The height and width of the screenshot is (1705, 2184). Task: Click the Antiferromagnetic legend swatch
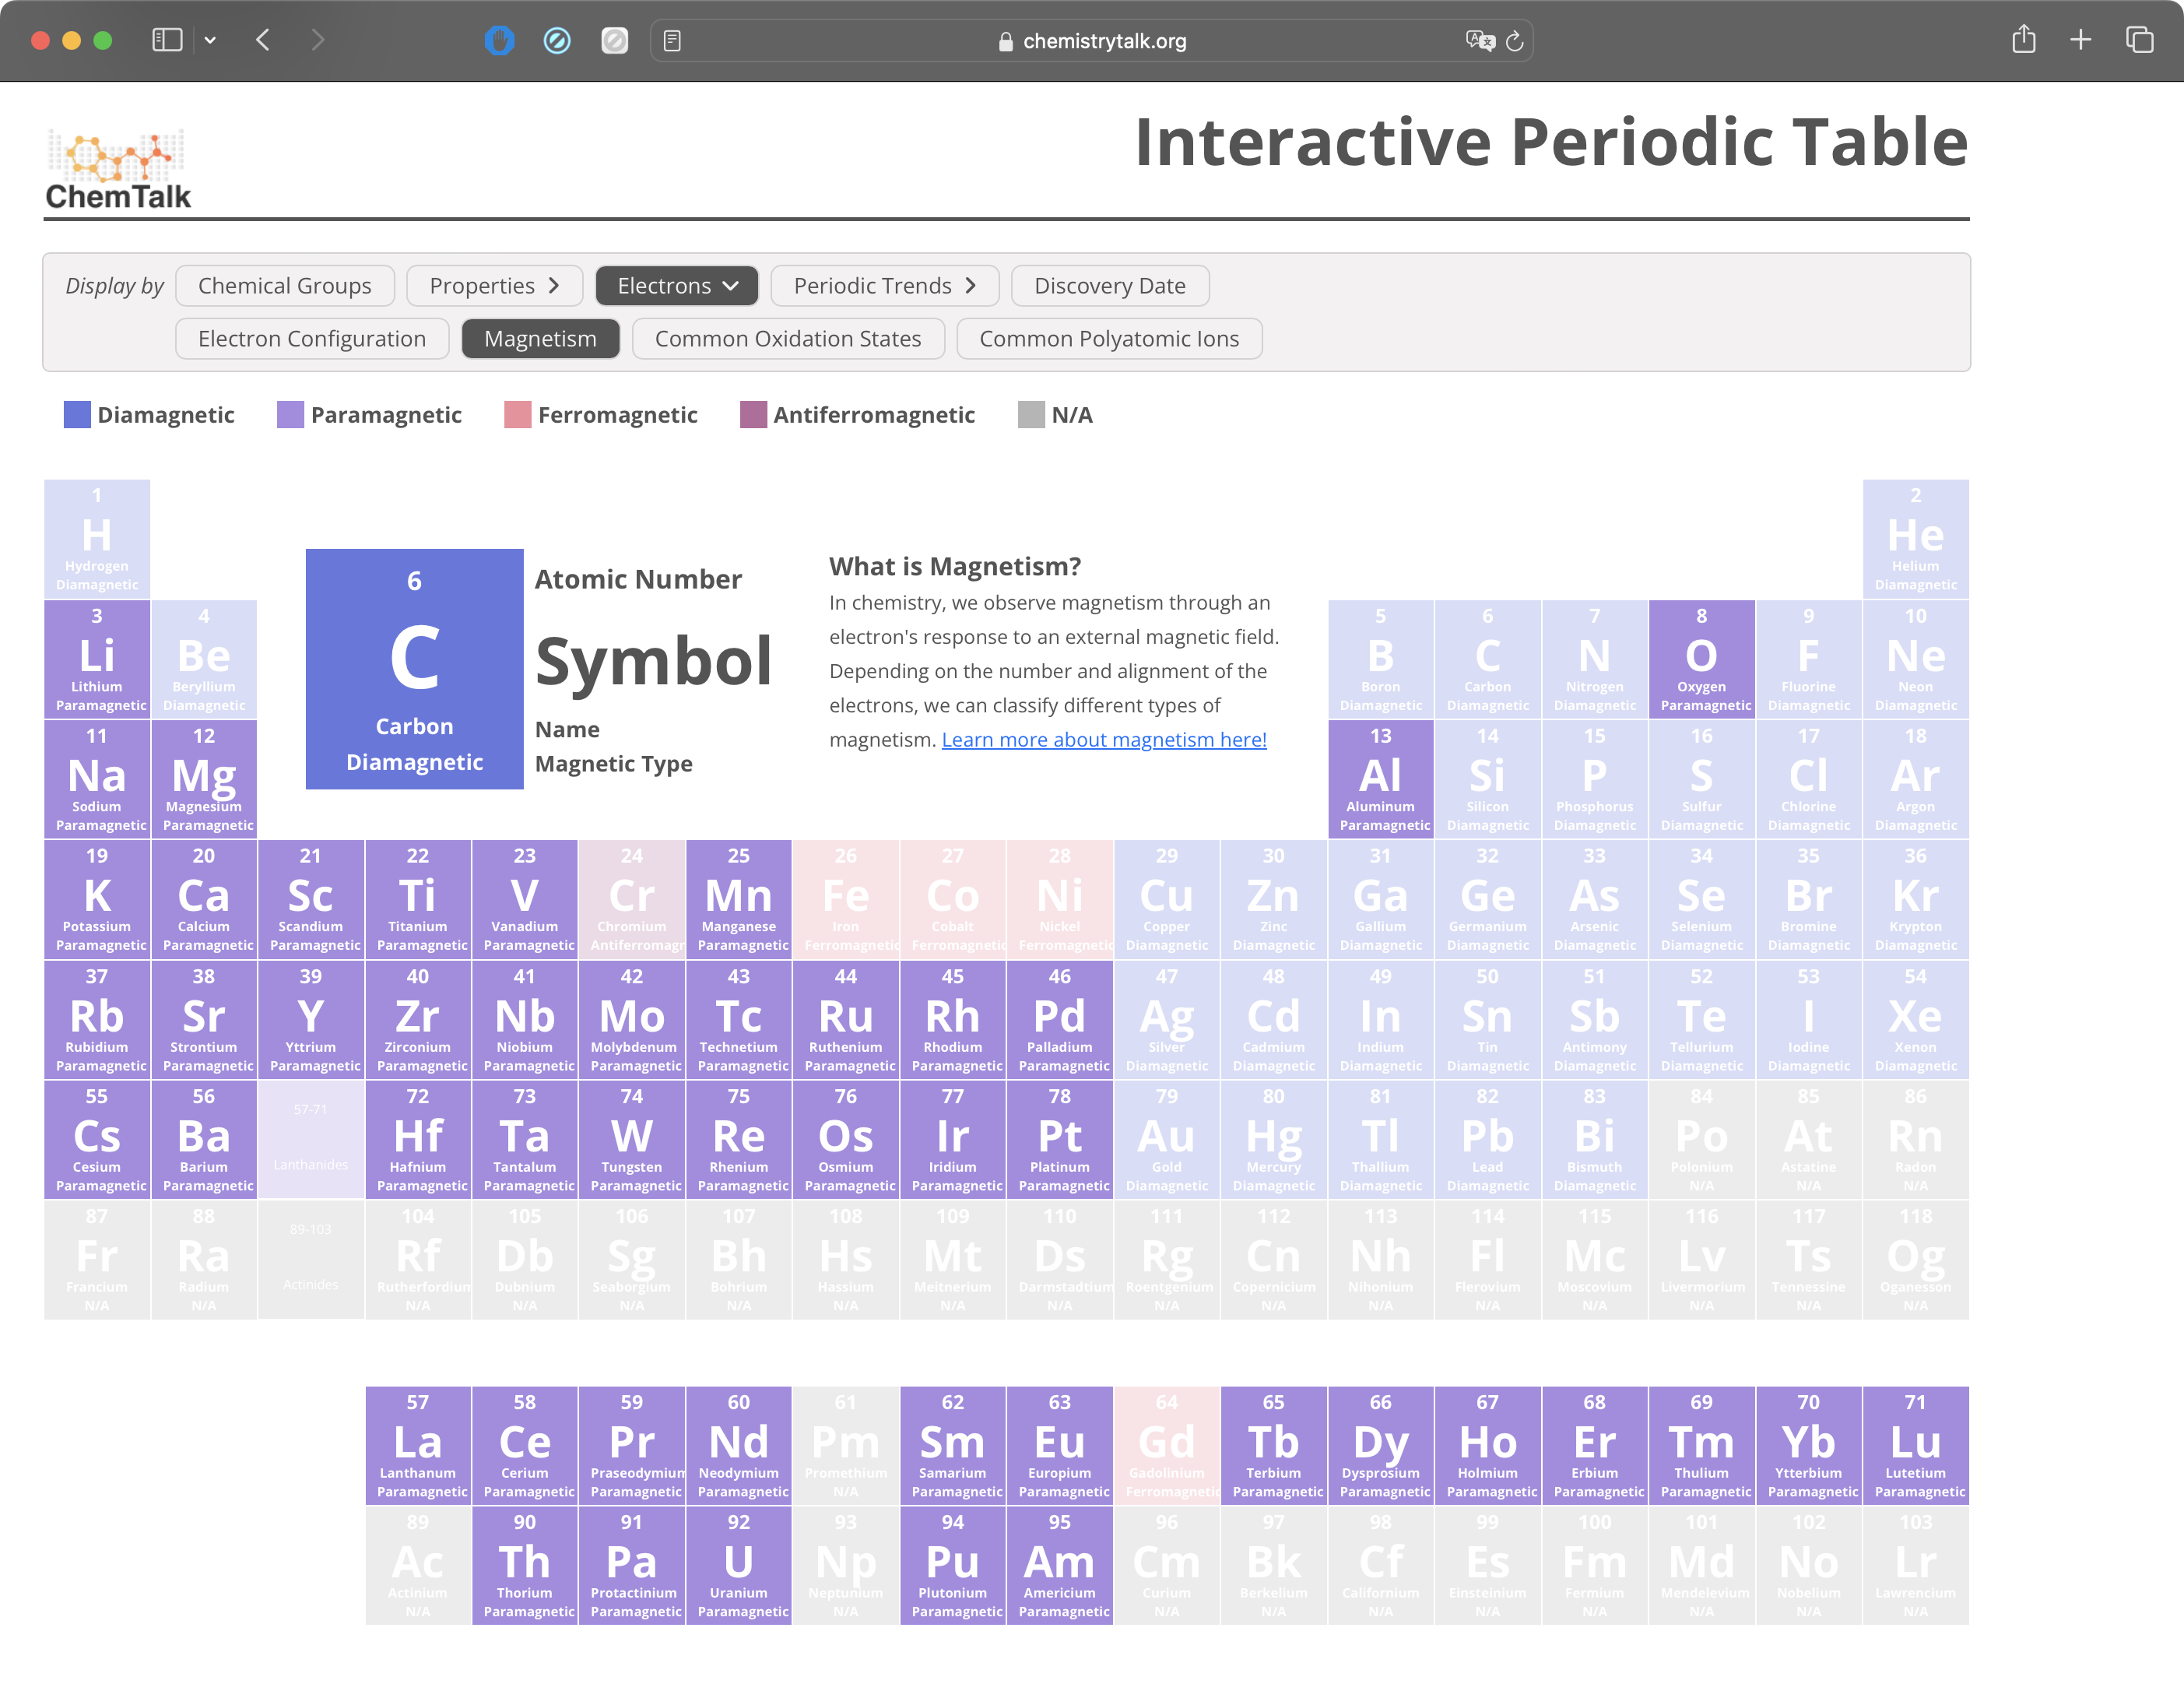753,415
